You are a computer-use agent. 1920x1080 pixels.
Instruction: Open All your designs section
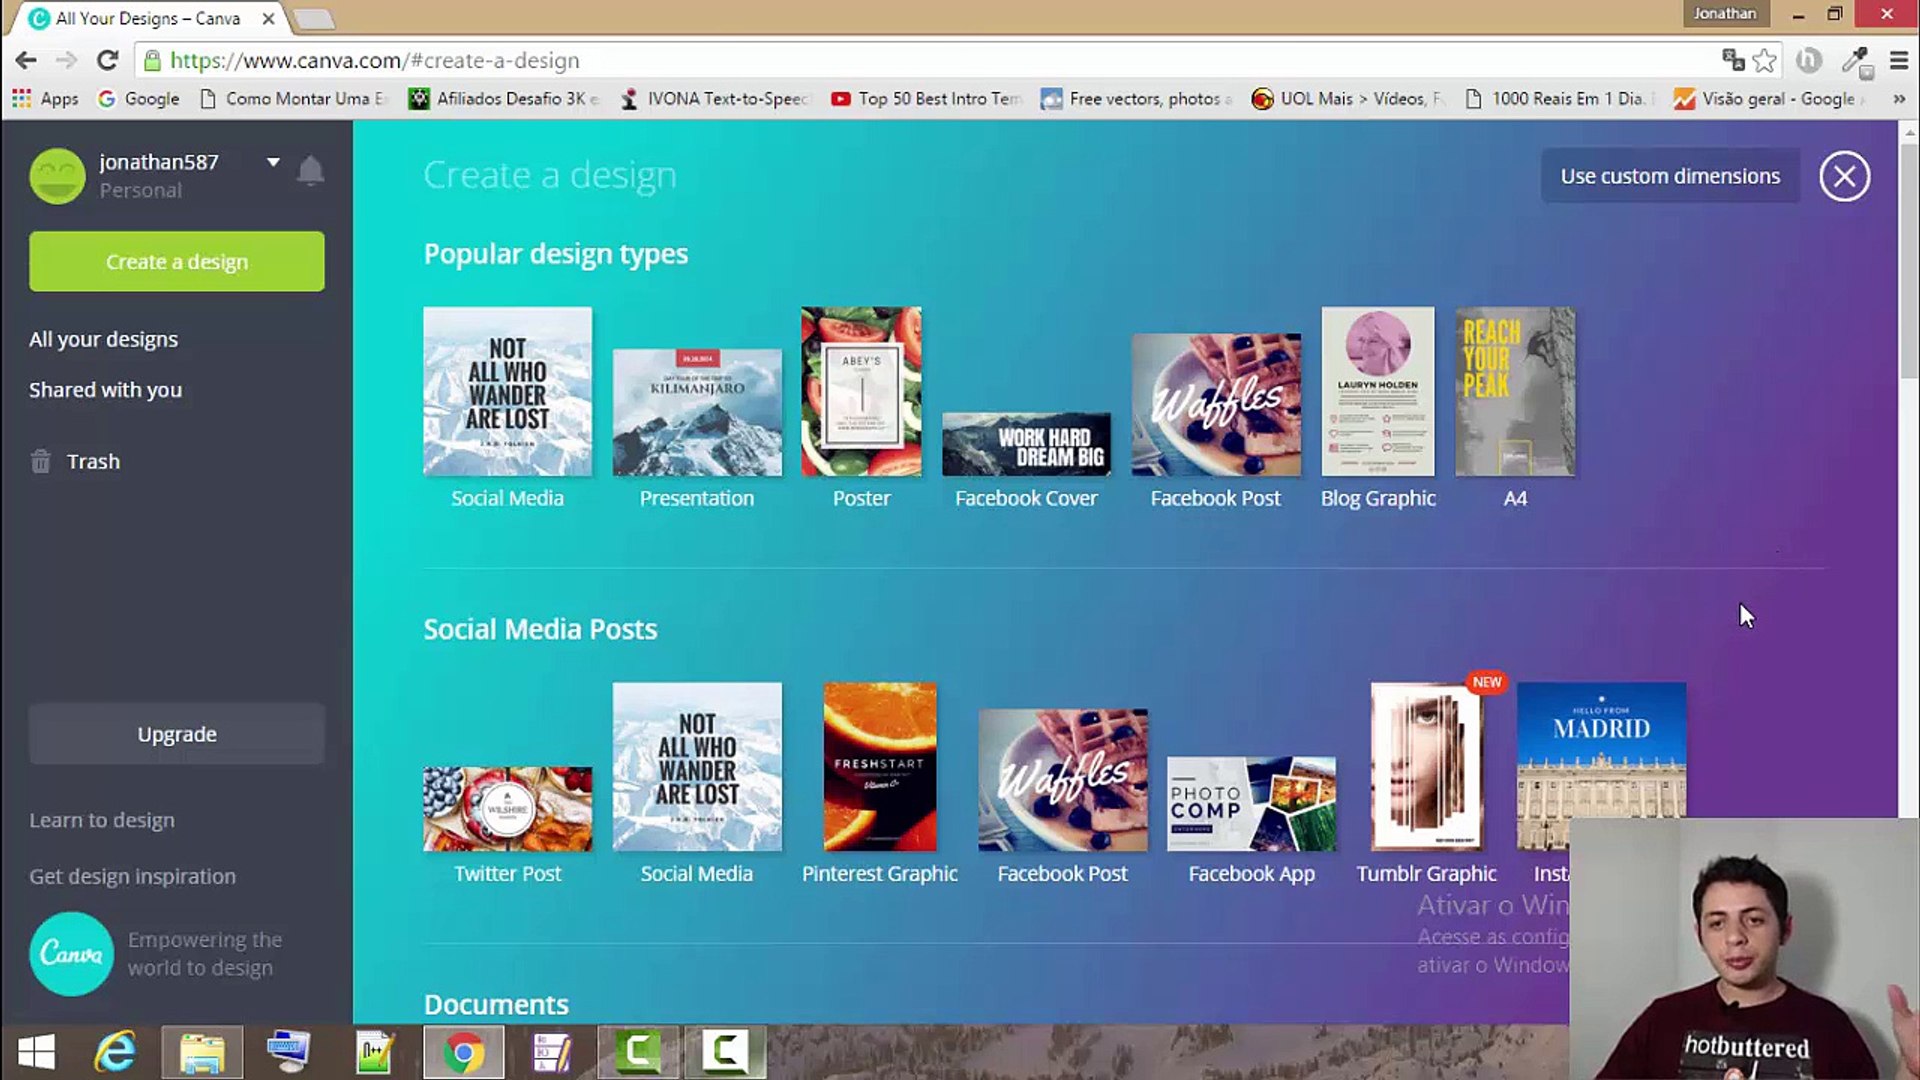[103, 340]
